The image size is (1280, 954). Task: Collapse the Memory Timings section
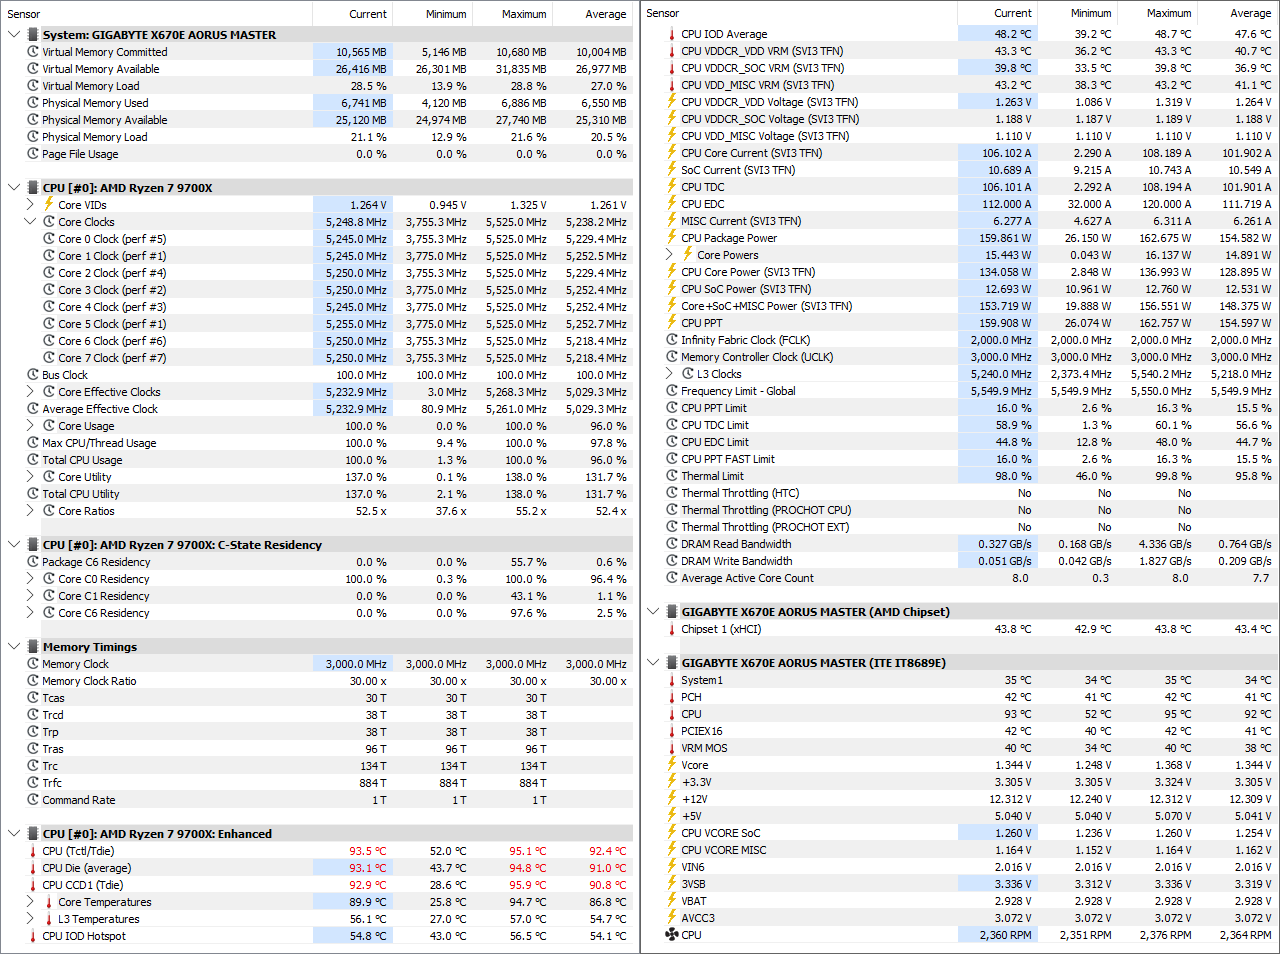[x=14, y=647]
